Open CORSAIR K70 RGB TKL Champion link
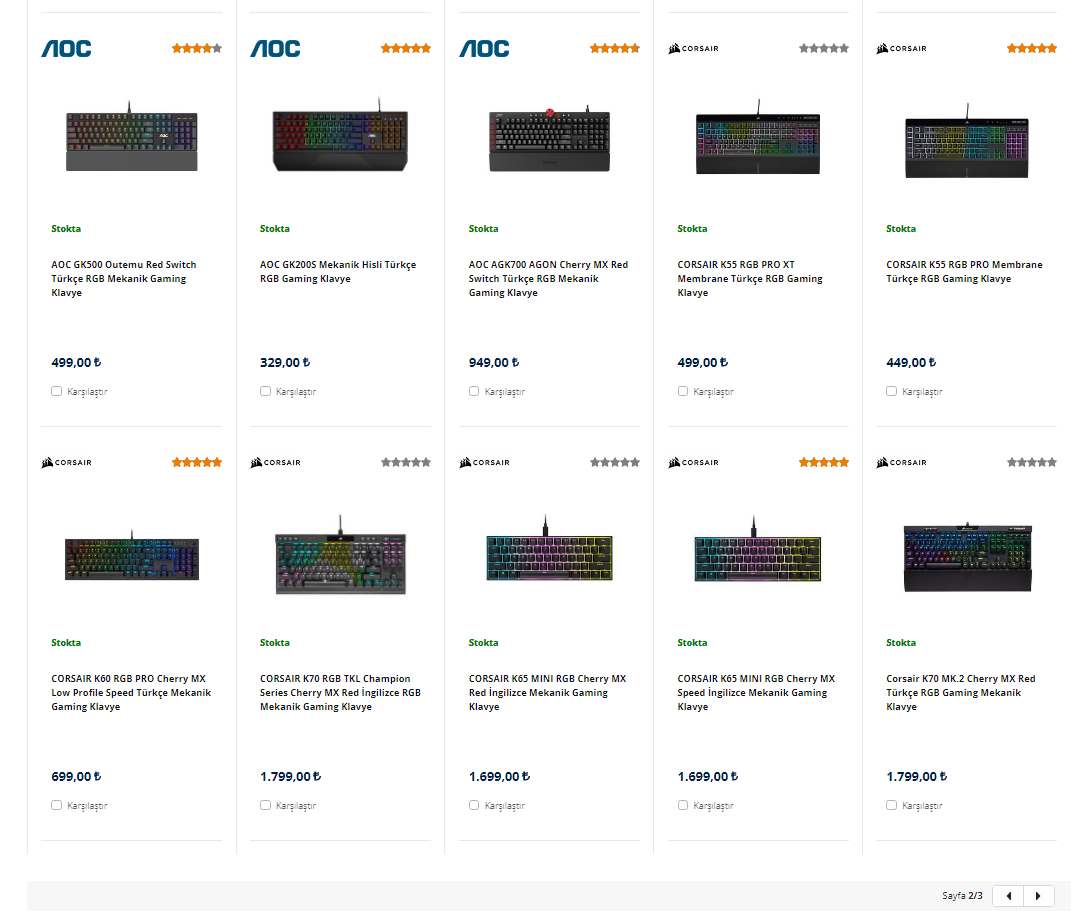 pos(340,693)
